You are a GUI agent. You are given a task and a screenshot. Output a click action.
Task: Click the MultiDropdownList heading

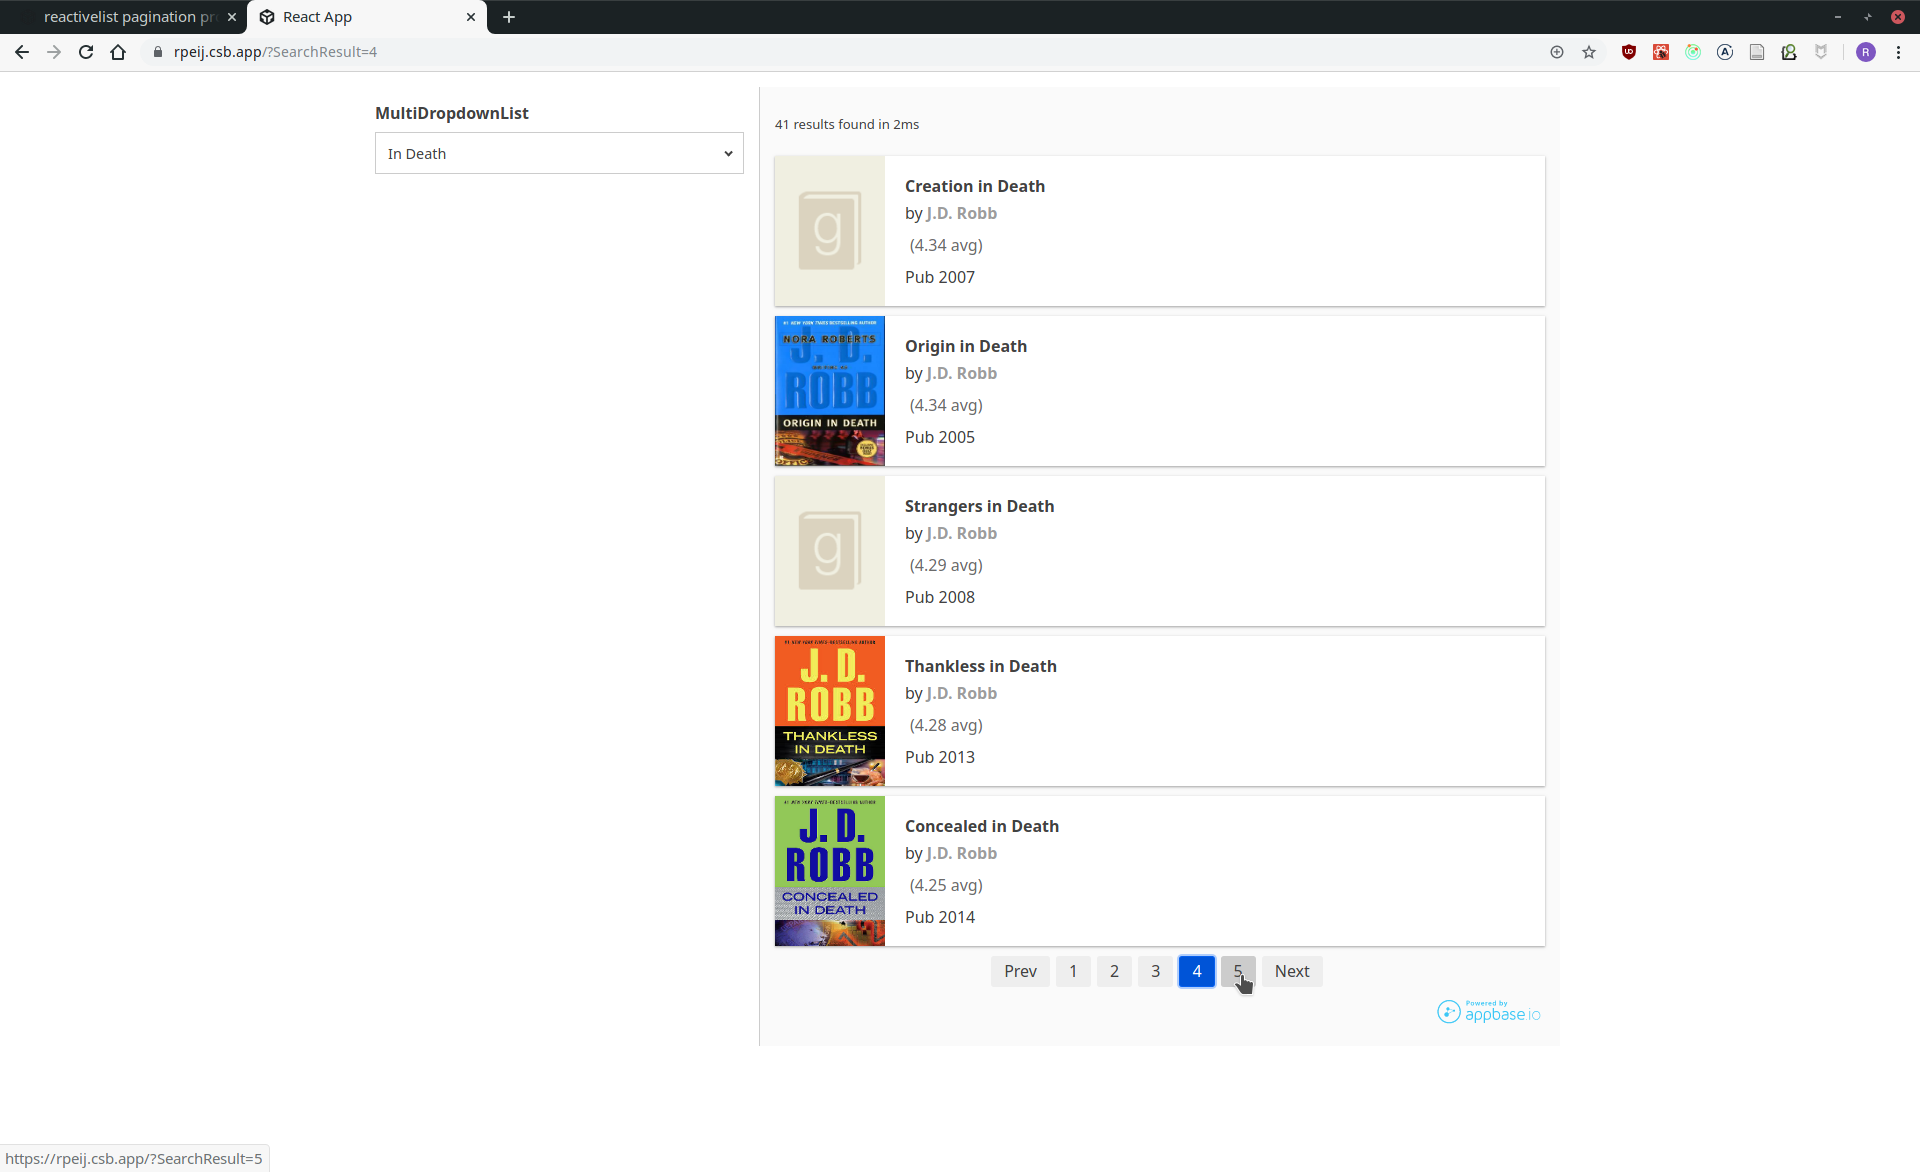[x=452, y=113]
